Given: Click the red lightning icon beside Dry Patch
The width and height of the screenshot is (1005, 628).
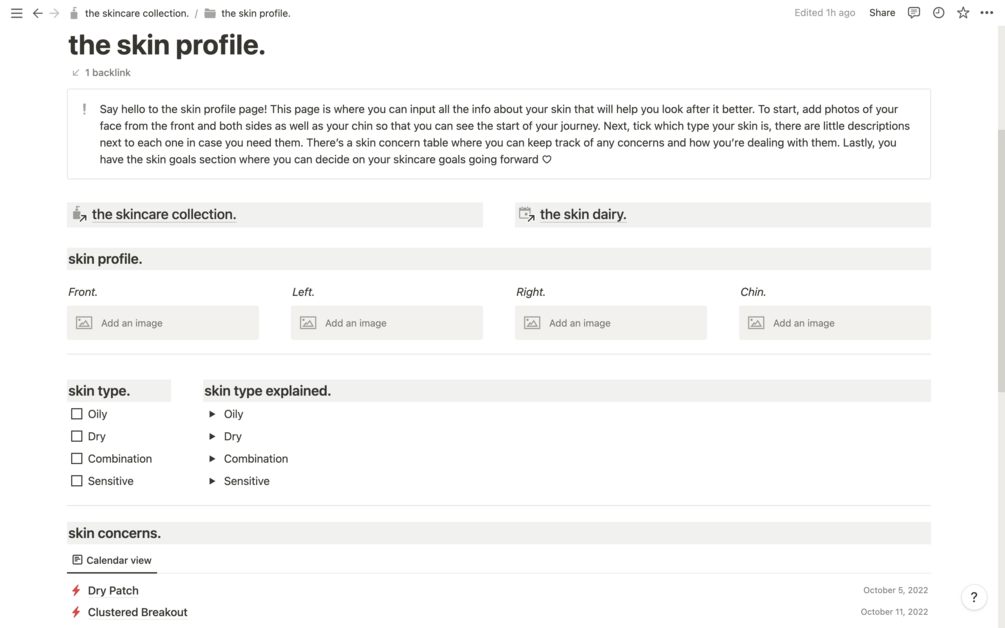Looking at the screenshot, I should pyautogui.click(x=76, y=591).
